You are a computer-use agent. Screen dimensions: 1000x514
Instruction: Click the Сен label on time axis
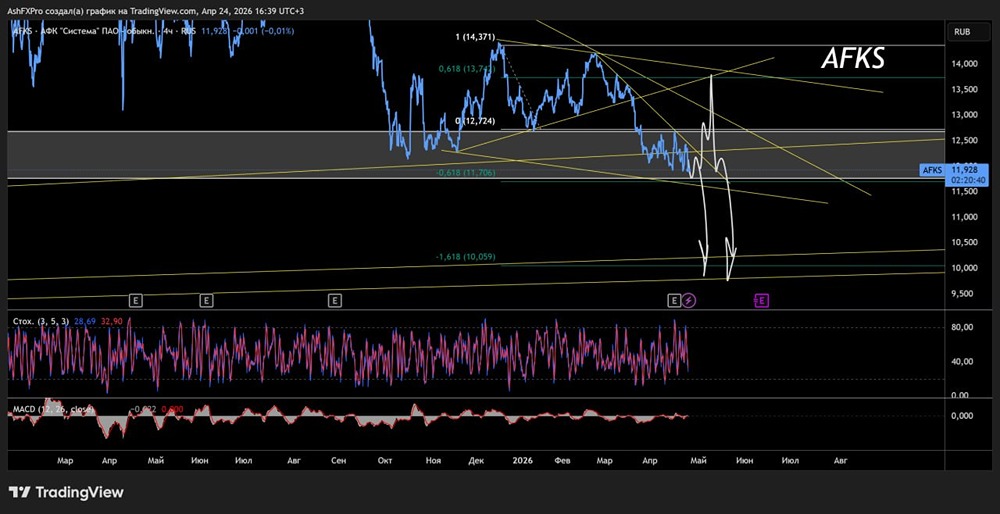tap(340, 460)
